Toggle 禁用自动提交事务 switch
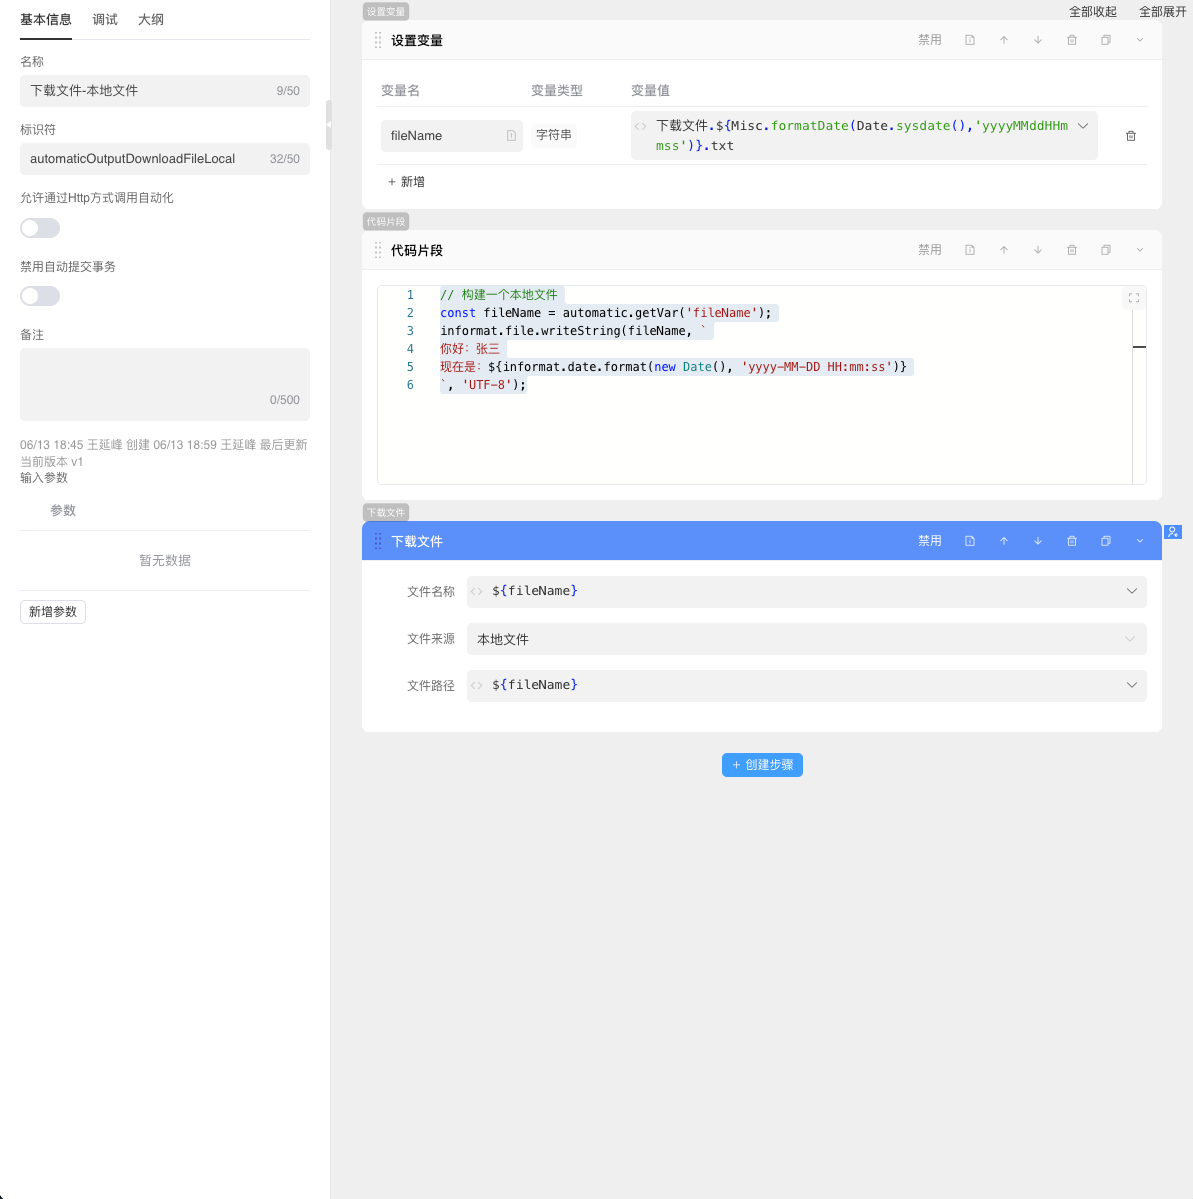 click(40, 296)
